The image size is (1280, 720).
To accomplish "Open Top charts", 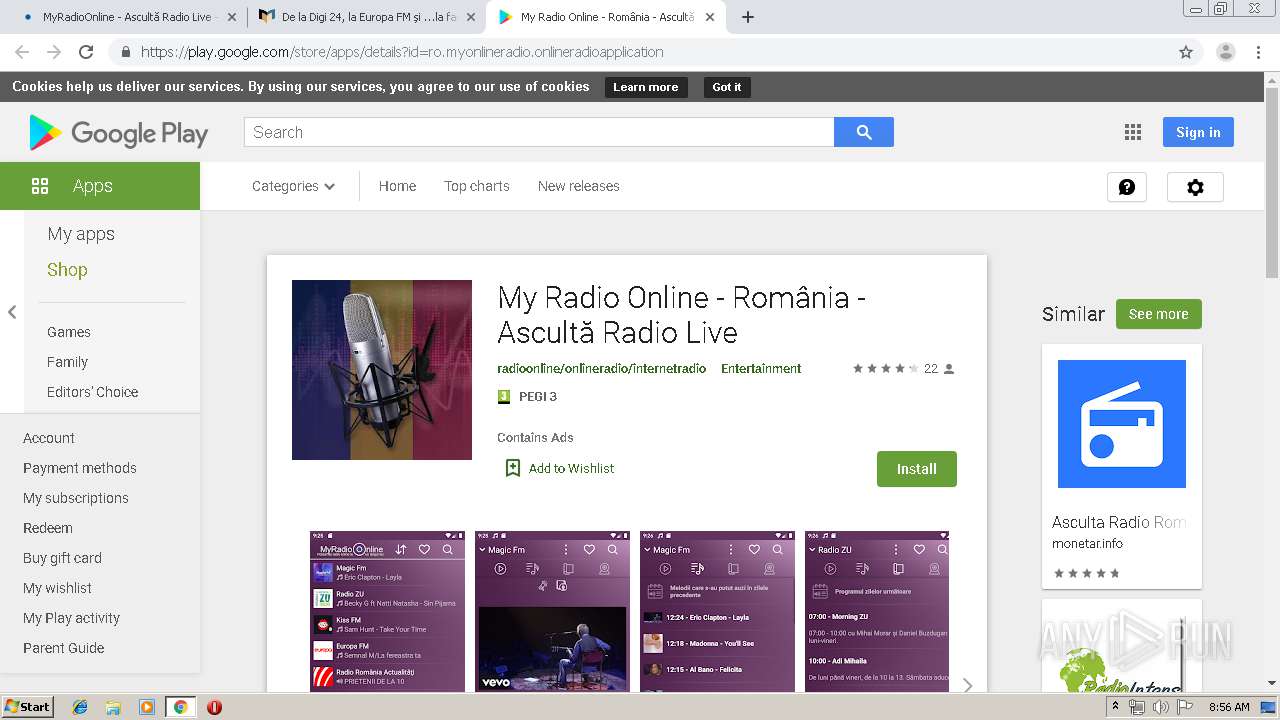I will (x=477, y=186).
